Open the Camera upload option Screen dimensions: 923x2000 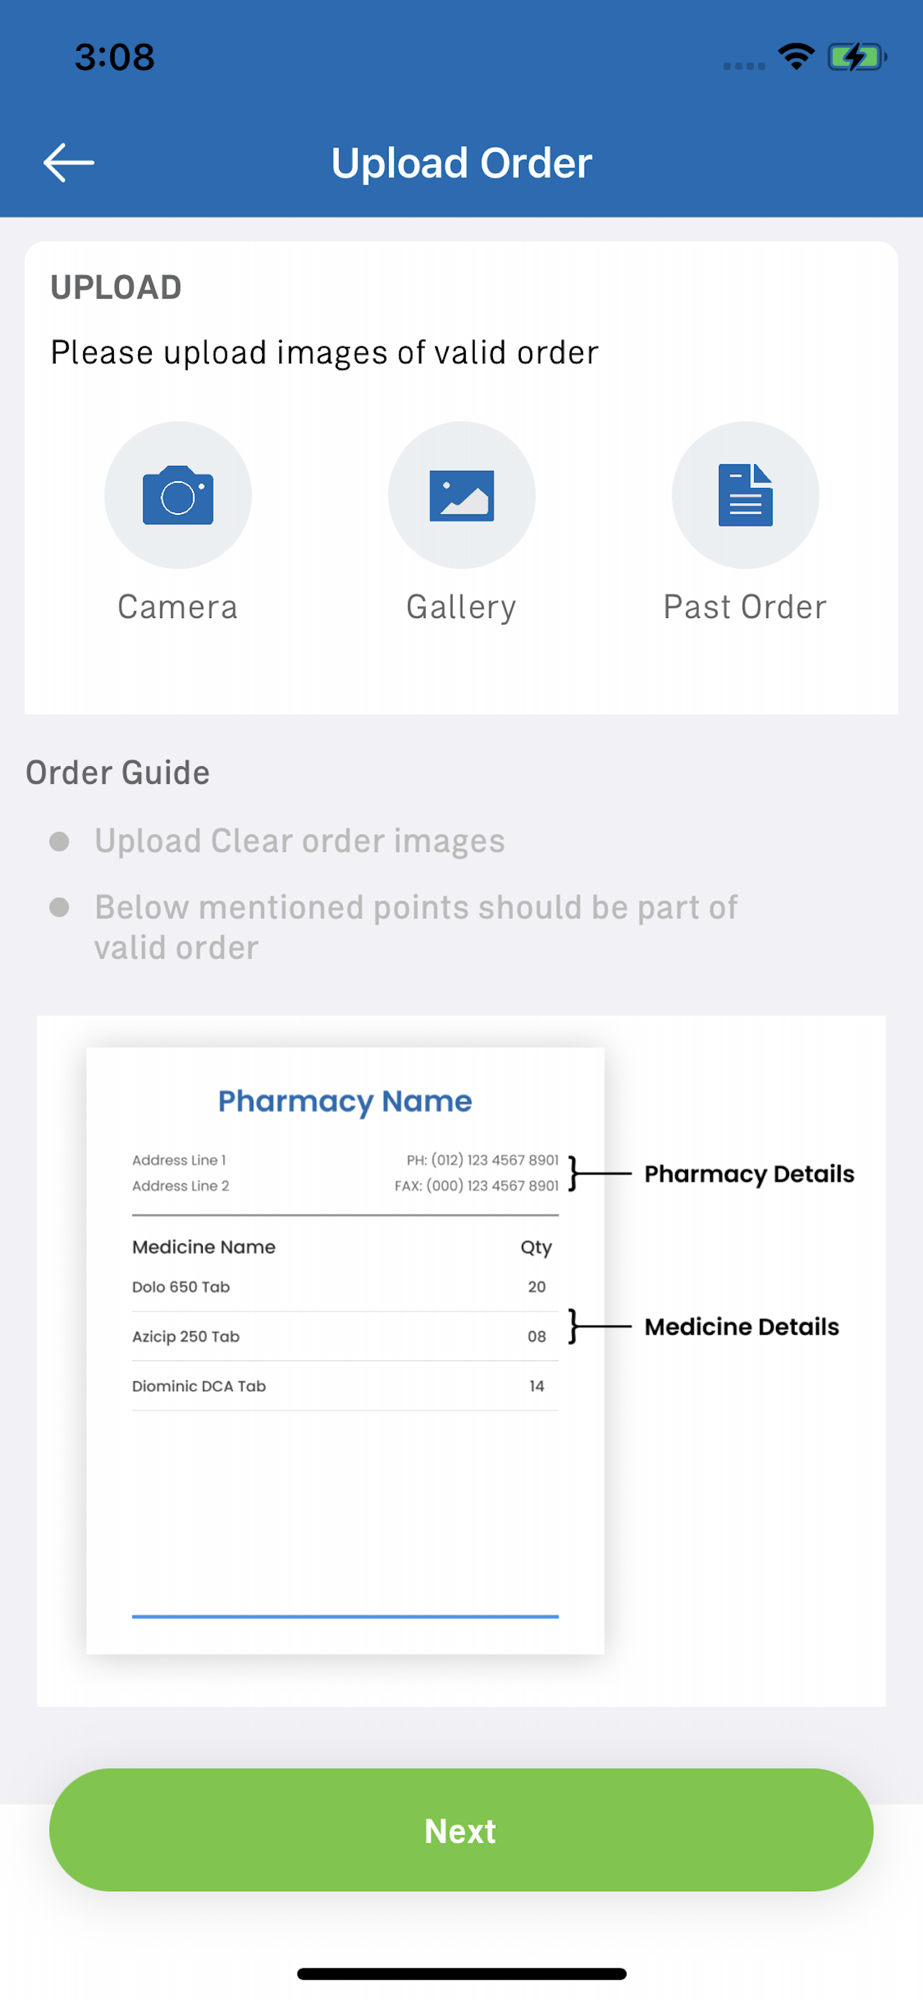[178, 495]
